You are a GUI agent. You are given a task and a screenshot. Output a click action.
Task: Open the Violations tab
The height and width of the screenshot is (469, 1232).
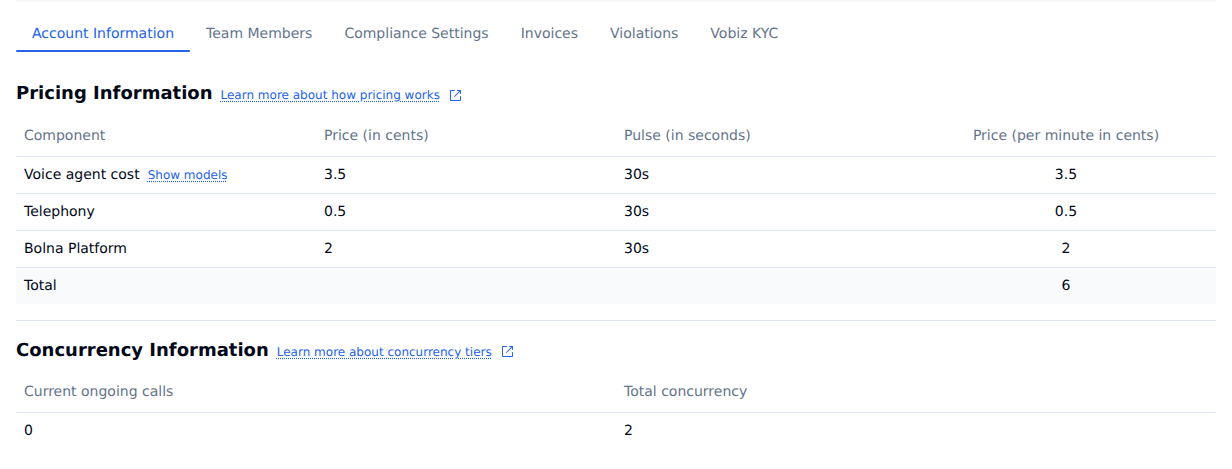click(644, 33)
